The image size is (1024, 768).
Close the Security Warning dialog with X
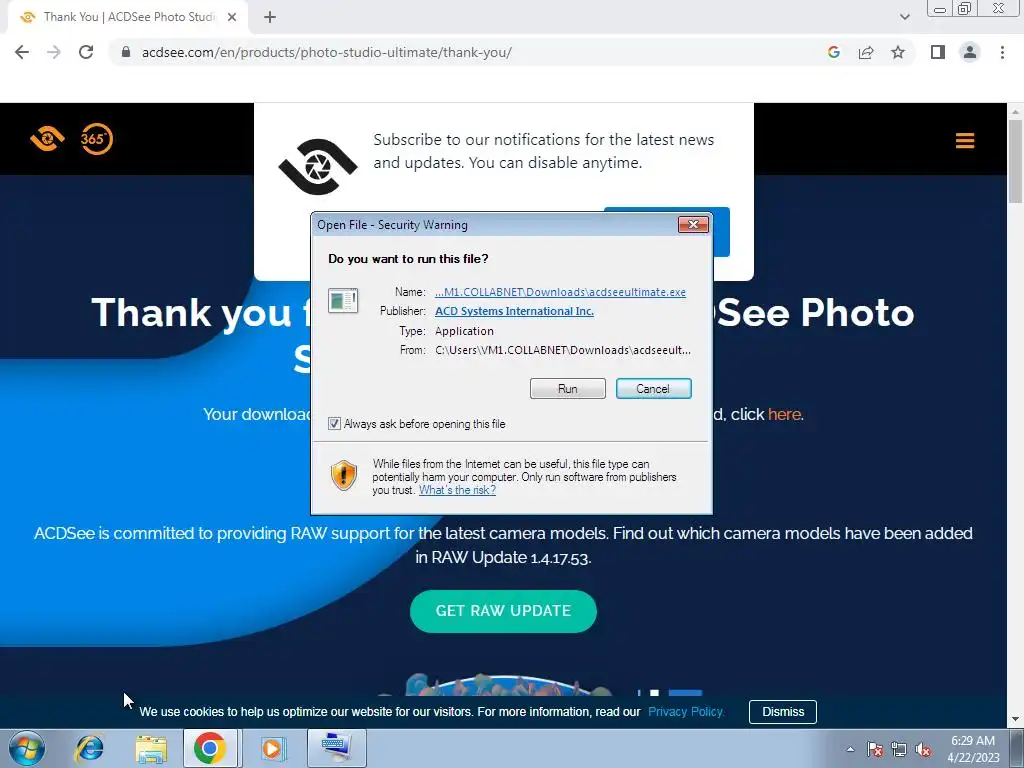pyautogui.click(x=693, y=225)
